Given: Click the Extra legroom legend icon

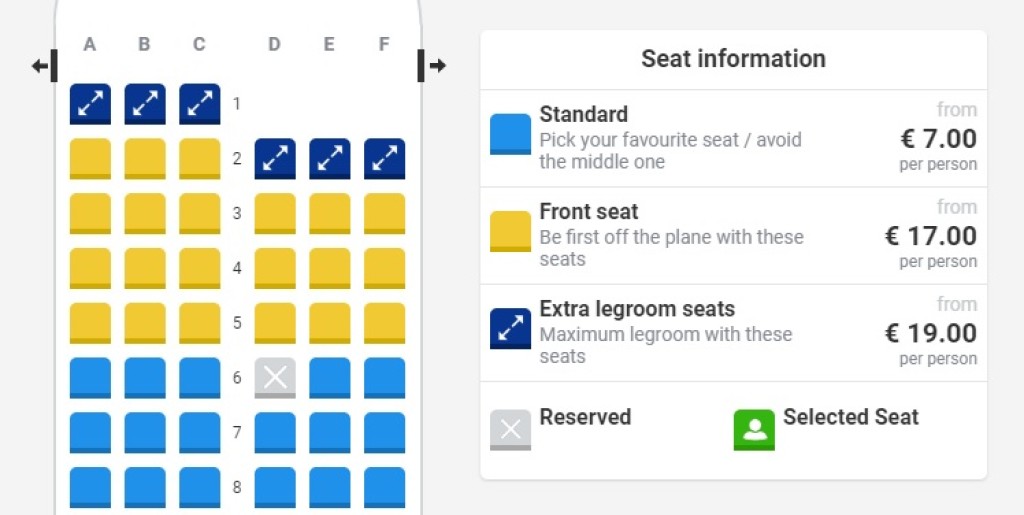Looking at the screenshot, I should pos(510,329).
